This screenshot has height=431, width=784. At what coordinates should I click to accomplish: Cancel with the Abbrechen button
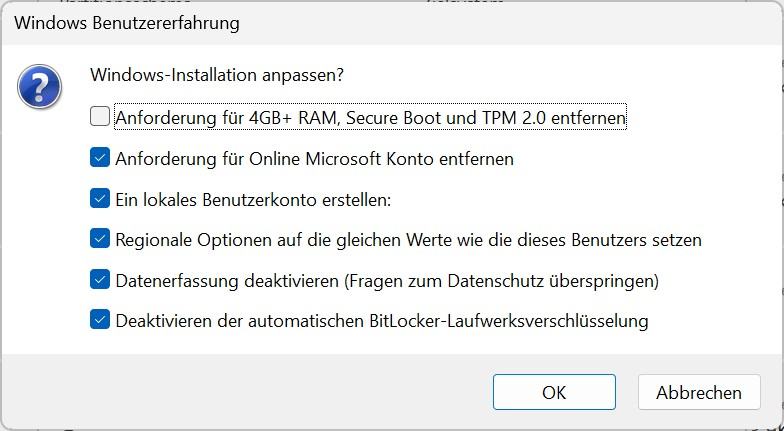click(699, 392)
